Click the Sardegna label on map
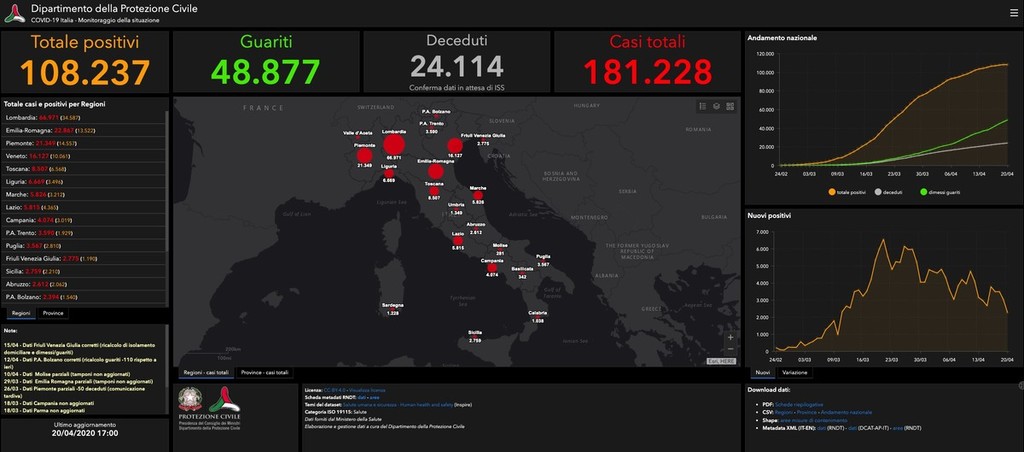This screenshot has height=452, width=1024. coord(393,305)
